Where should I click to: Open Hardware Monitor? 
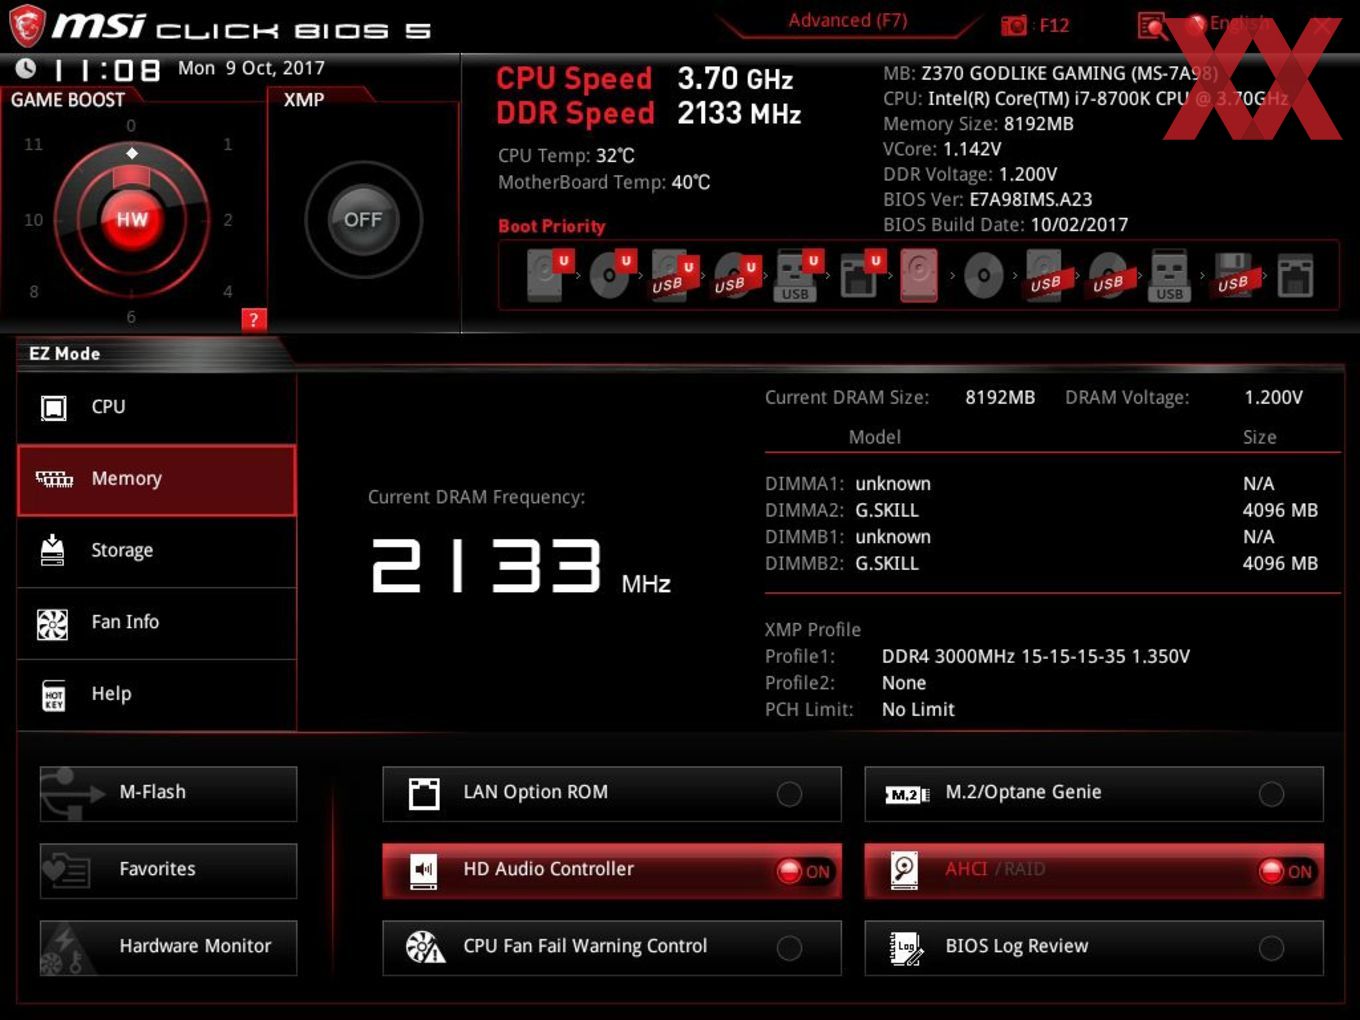pyautogui.click(x=168, y=947)
